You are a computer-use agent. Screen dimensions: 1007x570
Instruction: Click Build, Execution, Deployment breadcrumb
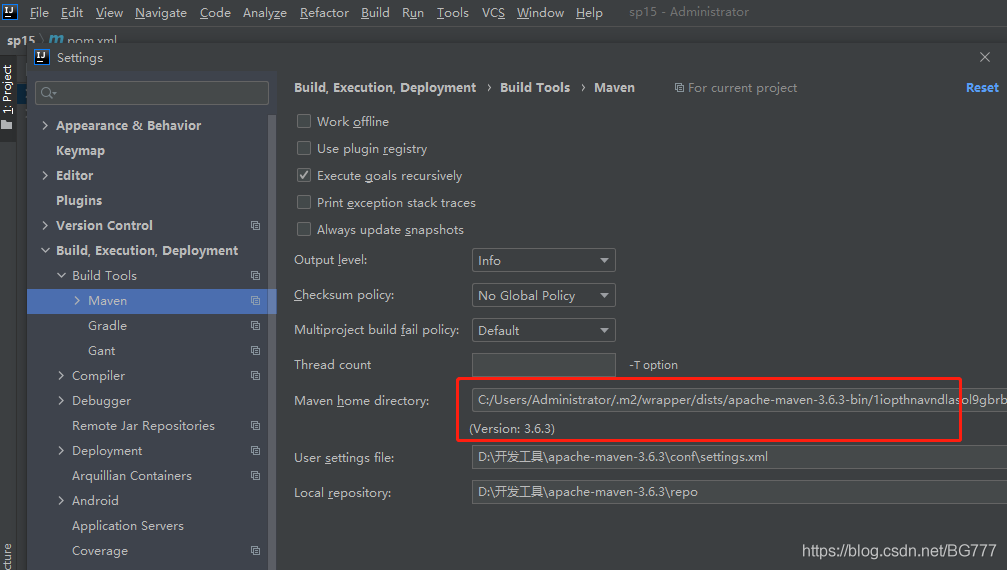click(x=385, y=87)
